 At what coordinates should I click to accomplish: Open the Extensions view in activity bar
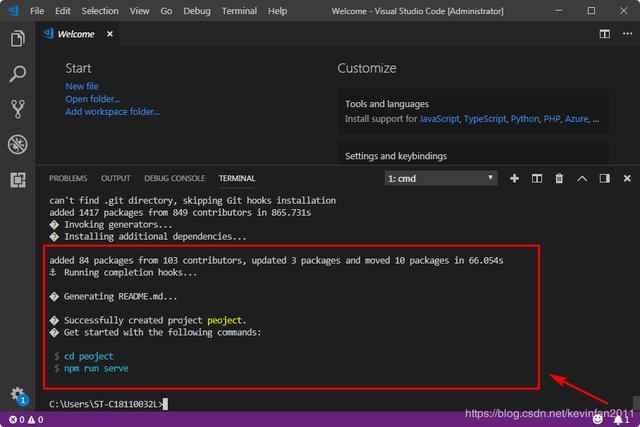pyautogui.click(x=18, y=180)
